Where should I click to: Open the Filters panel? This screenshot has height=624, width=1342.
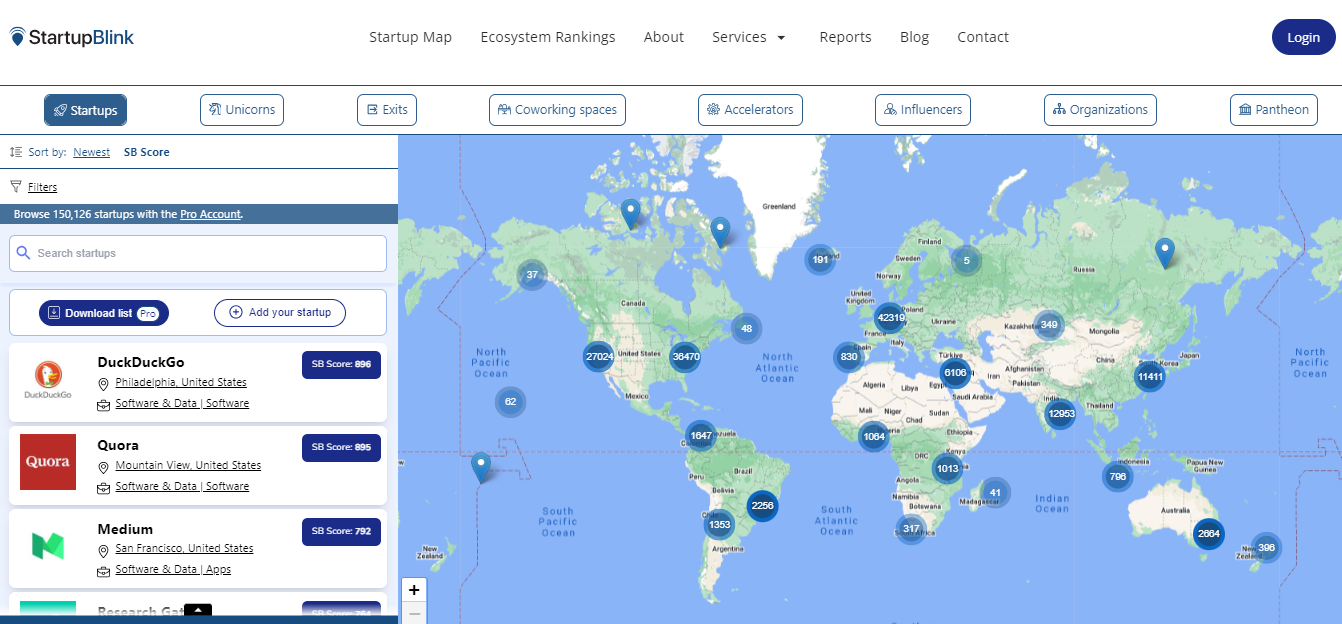pos(42,187)
